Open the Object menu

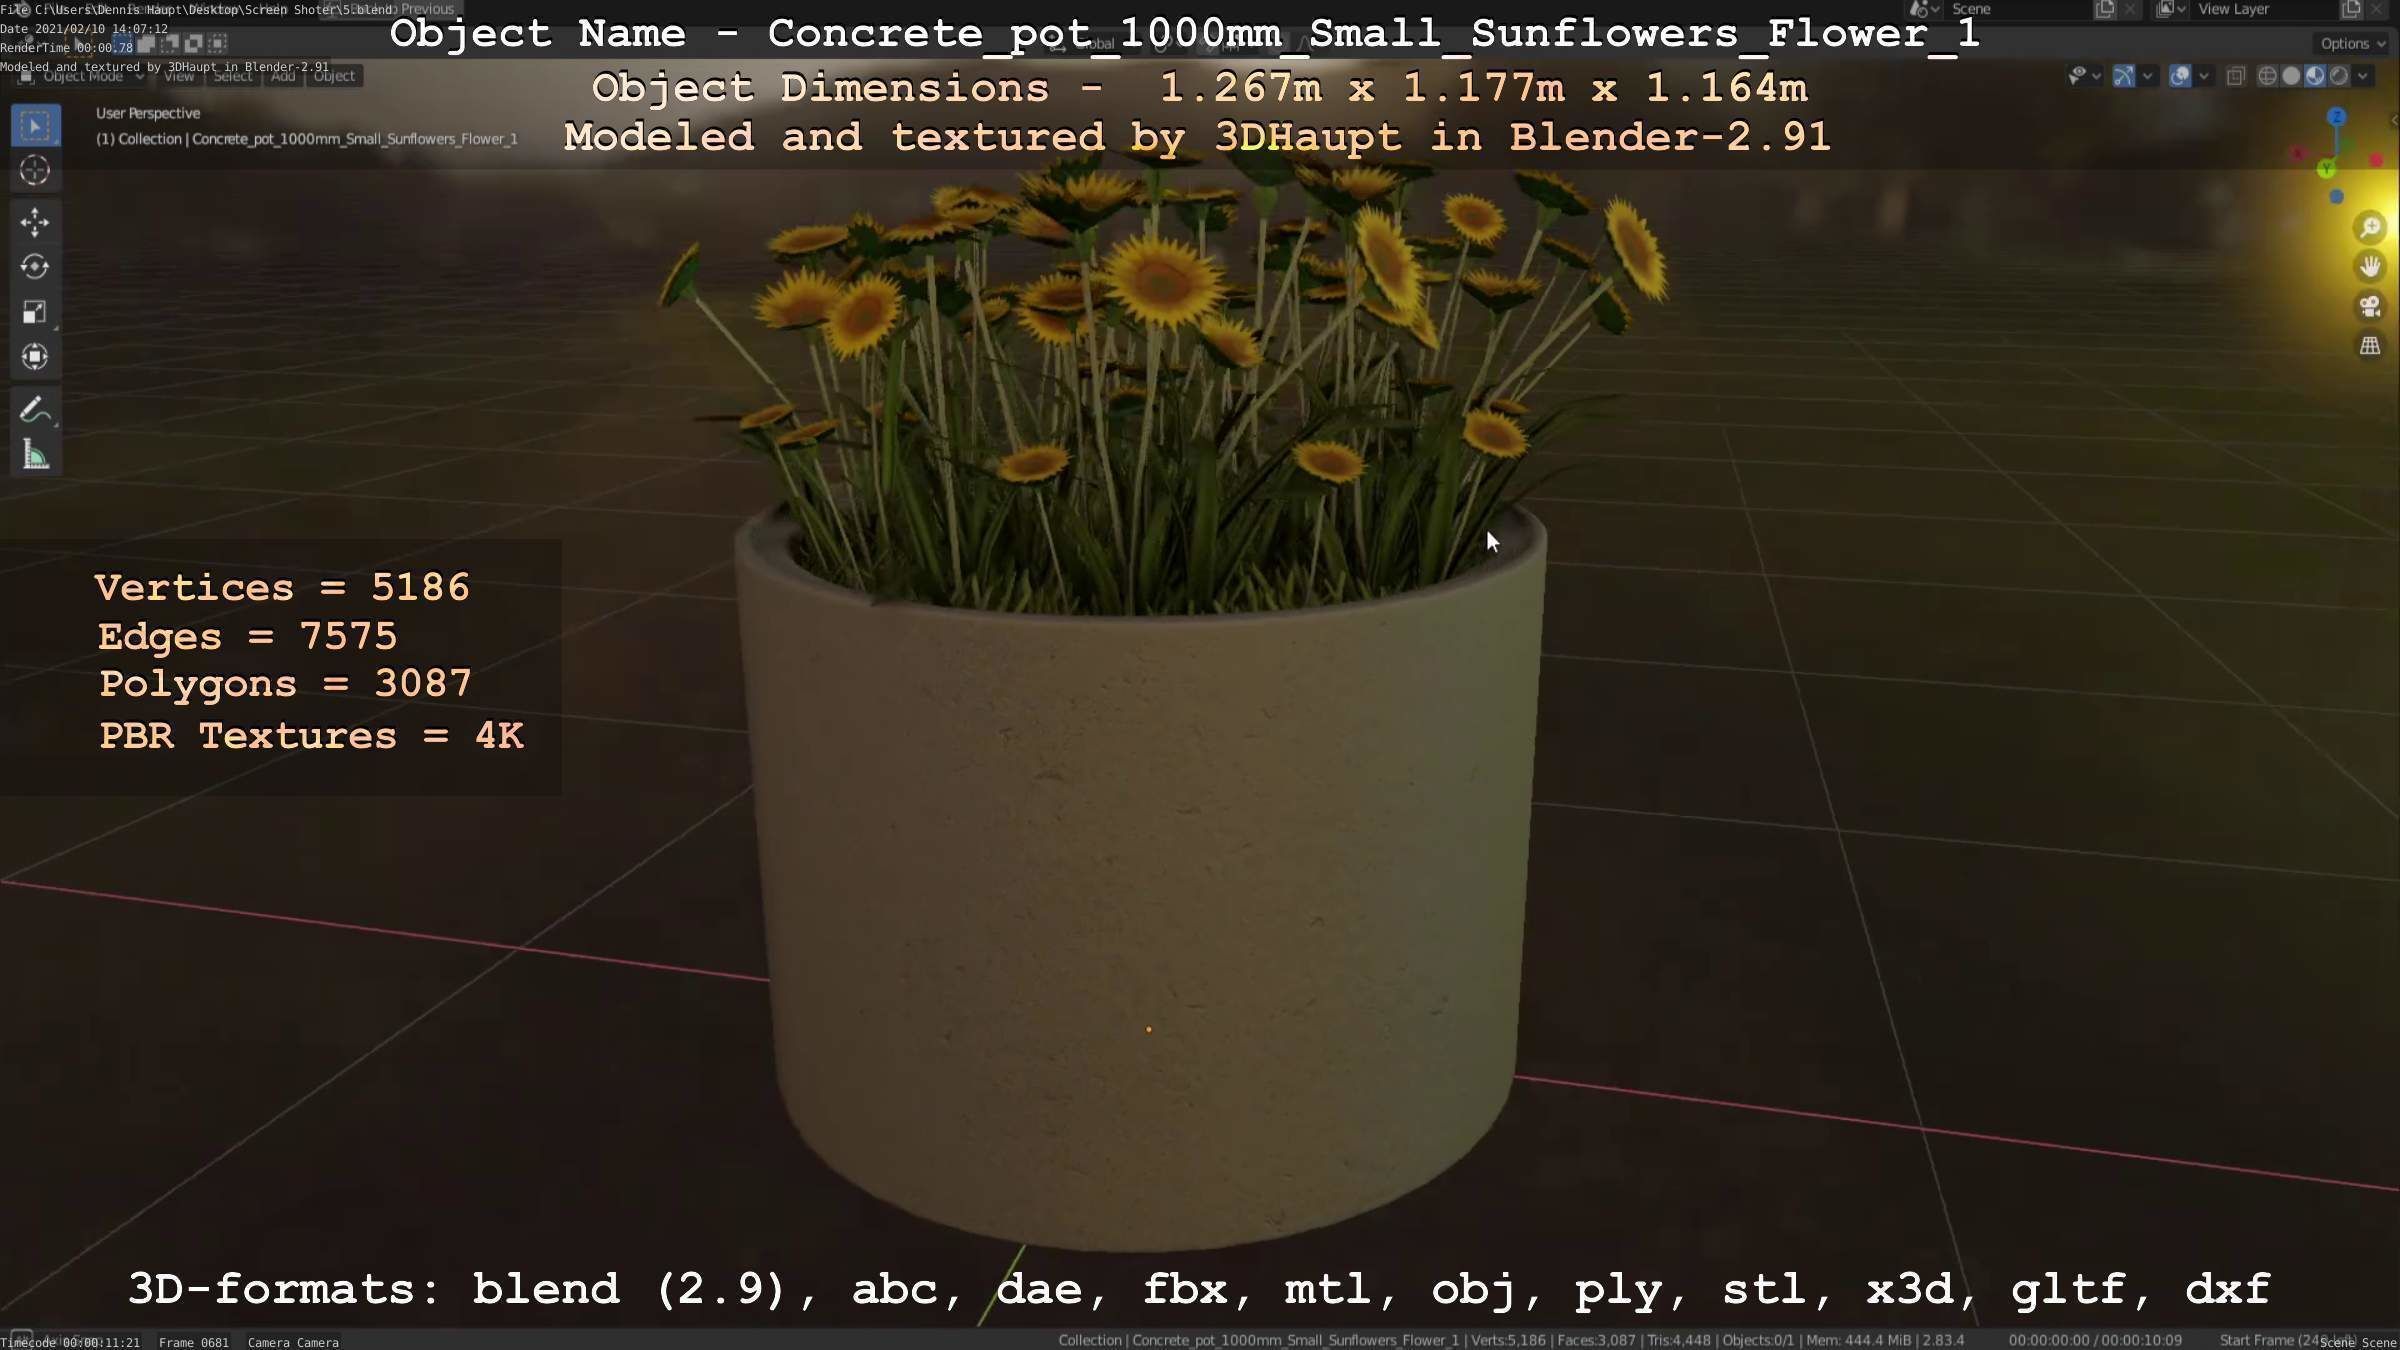[x=334, y=76]
